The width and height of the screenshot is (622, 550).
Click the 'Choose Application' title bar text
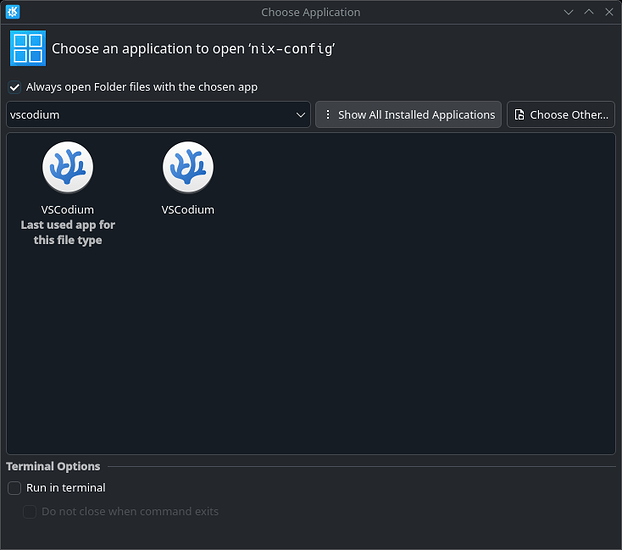tap(310, 12)
